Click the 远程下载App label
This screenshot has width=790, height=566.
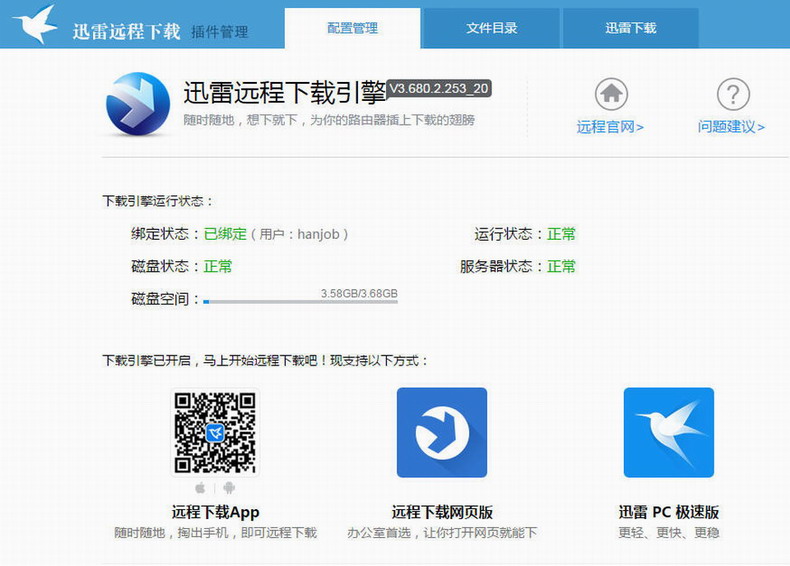click(x=215, y=512)
